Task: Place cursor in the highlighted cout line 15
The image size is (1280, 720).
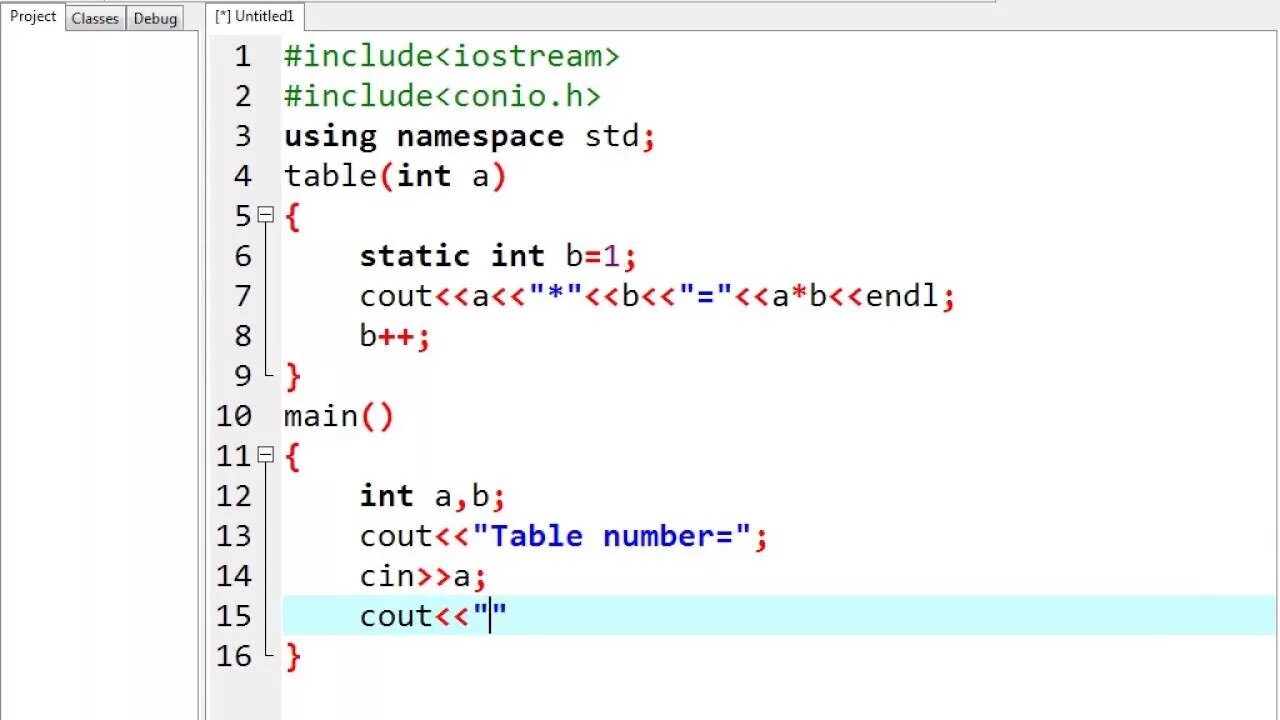Action: (779, 616)
